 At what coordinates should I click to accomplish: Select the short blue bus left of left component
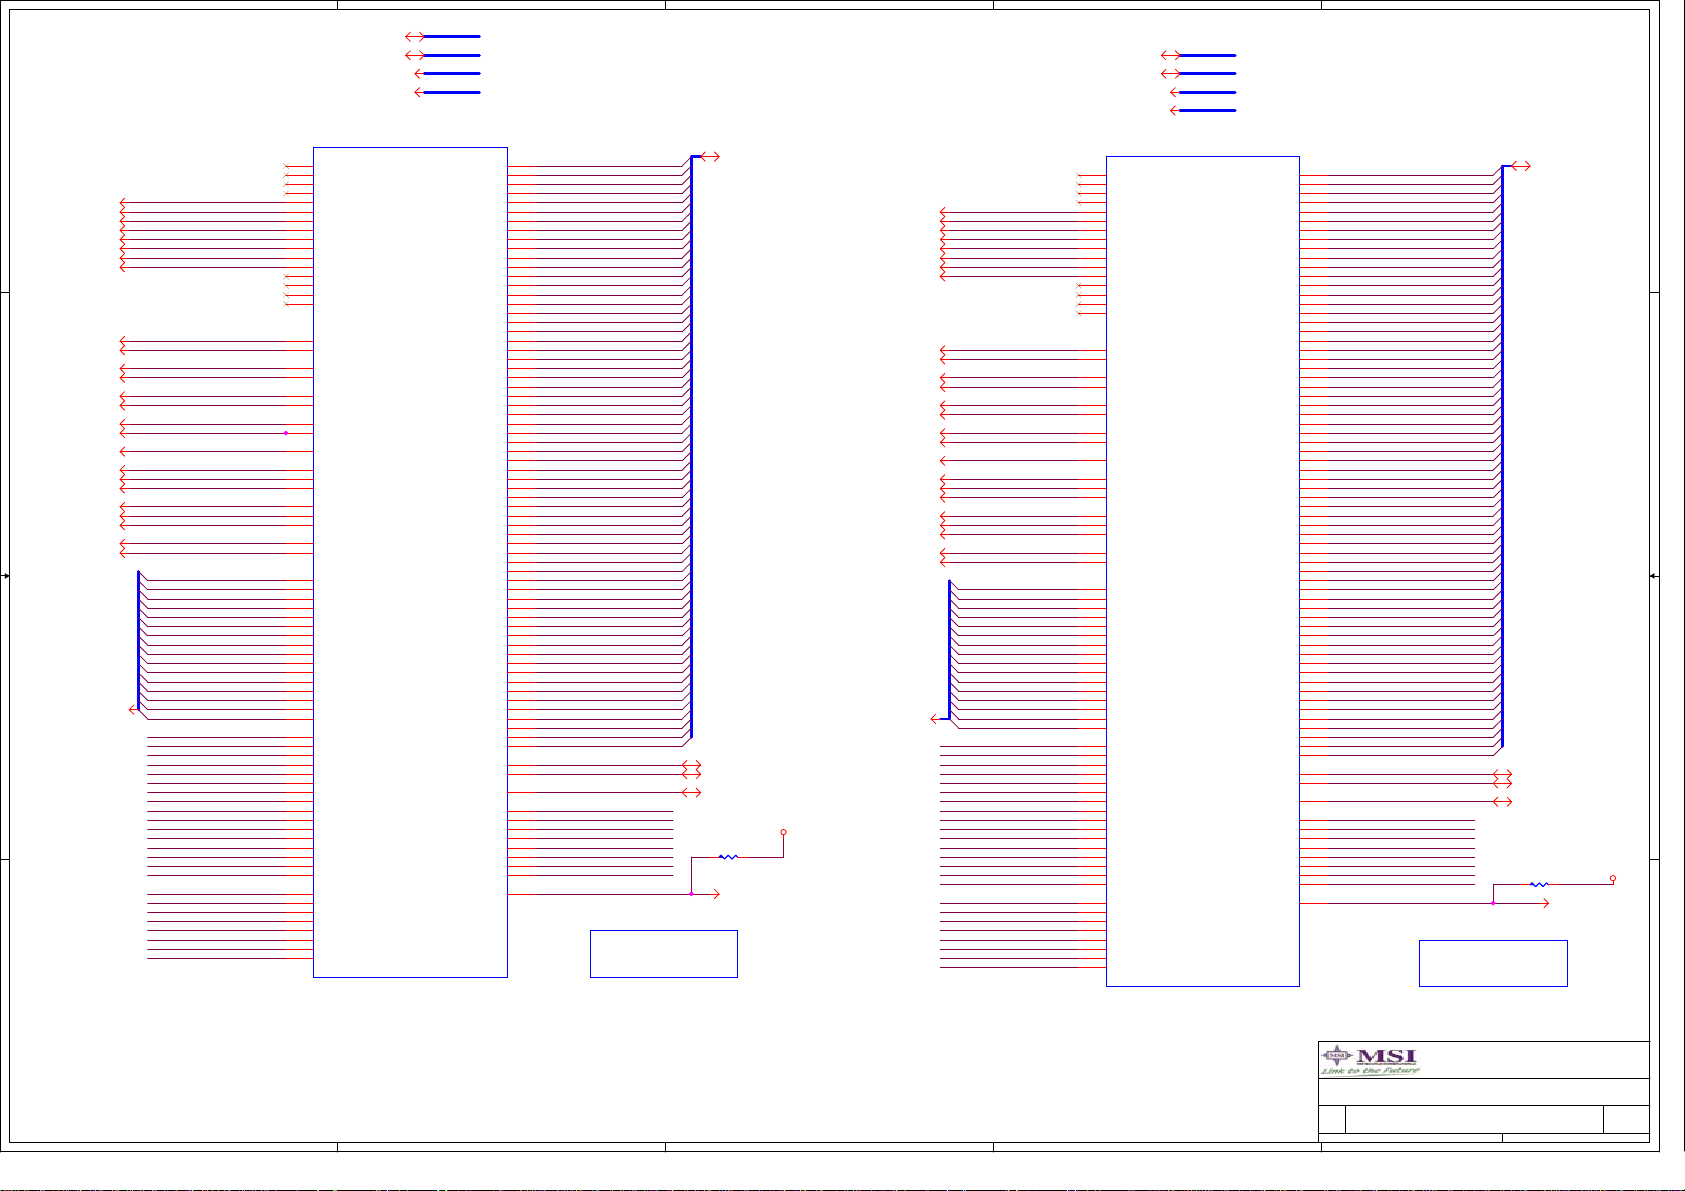(x=138, y=641)
